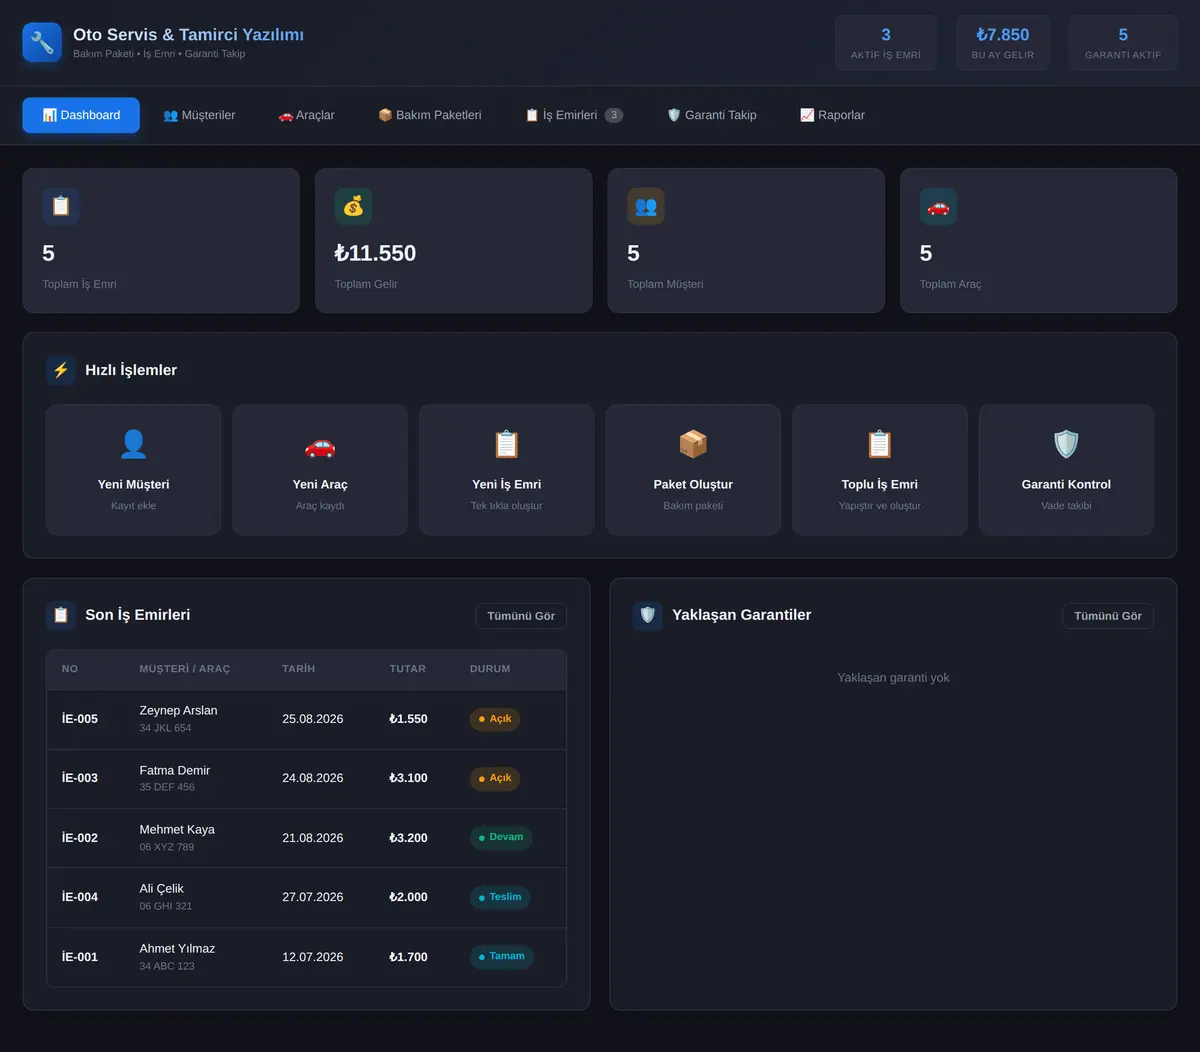Viewport: 1200px width, 1052px height.
Task: Click the Aktif İş Emri header stat
Action: 886,43
